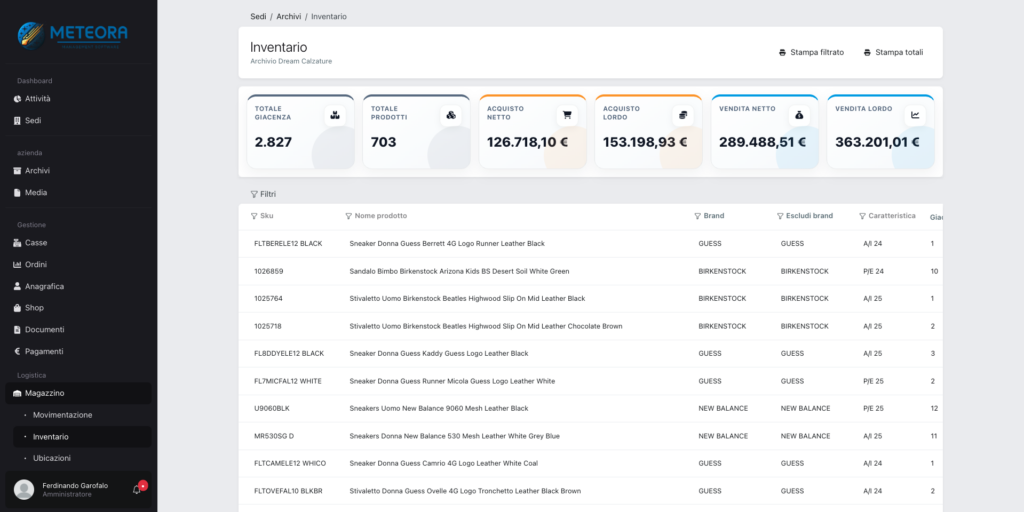The image size is (1024, 512).
Task: Click the chart icon in Vendita Lordo card
Action: coord(915,115)
